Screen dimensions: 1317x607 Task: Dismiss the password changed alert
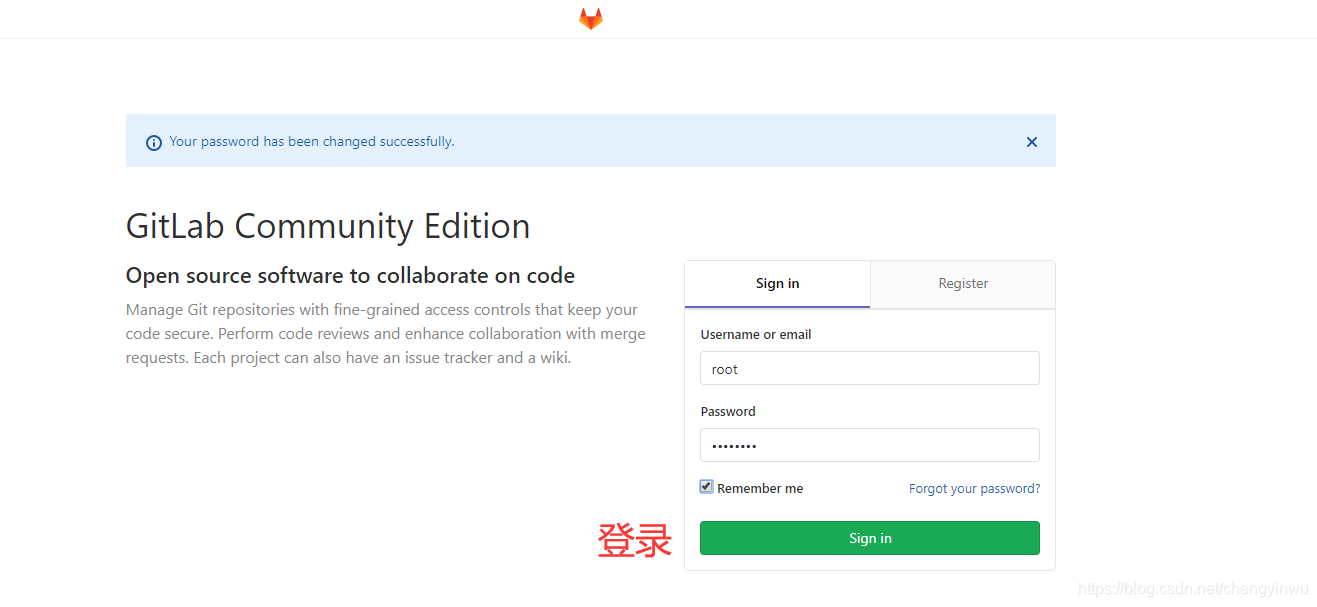(x=1032, y=142)
